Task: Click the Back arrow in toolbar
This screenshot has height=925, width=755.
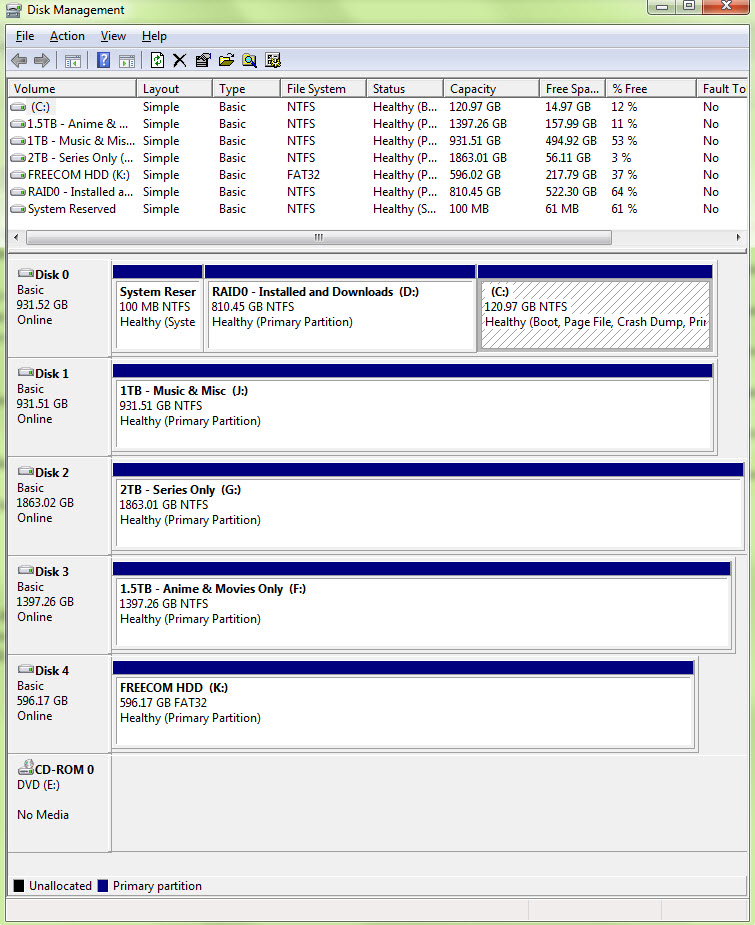Action: pyautogui.click(x=19, y=60)
